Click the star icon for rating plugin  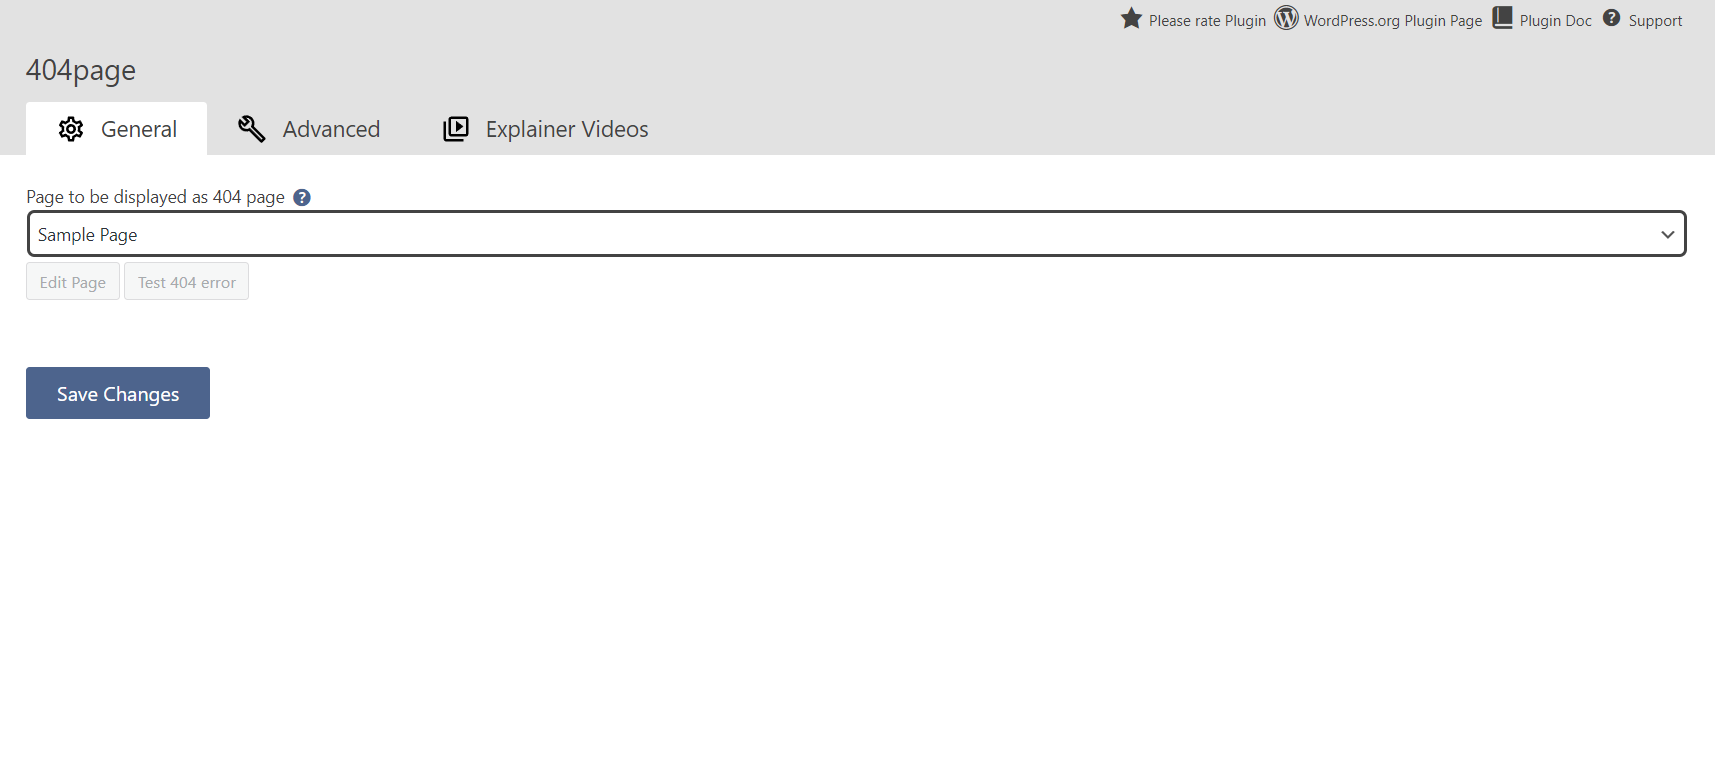[1131, 18]
